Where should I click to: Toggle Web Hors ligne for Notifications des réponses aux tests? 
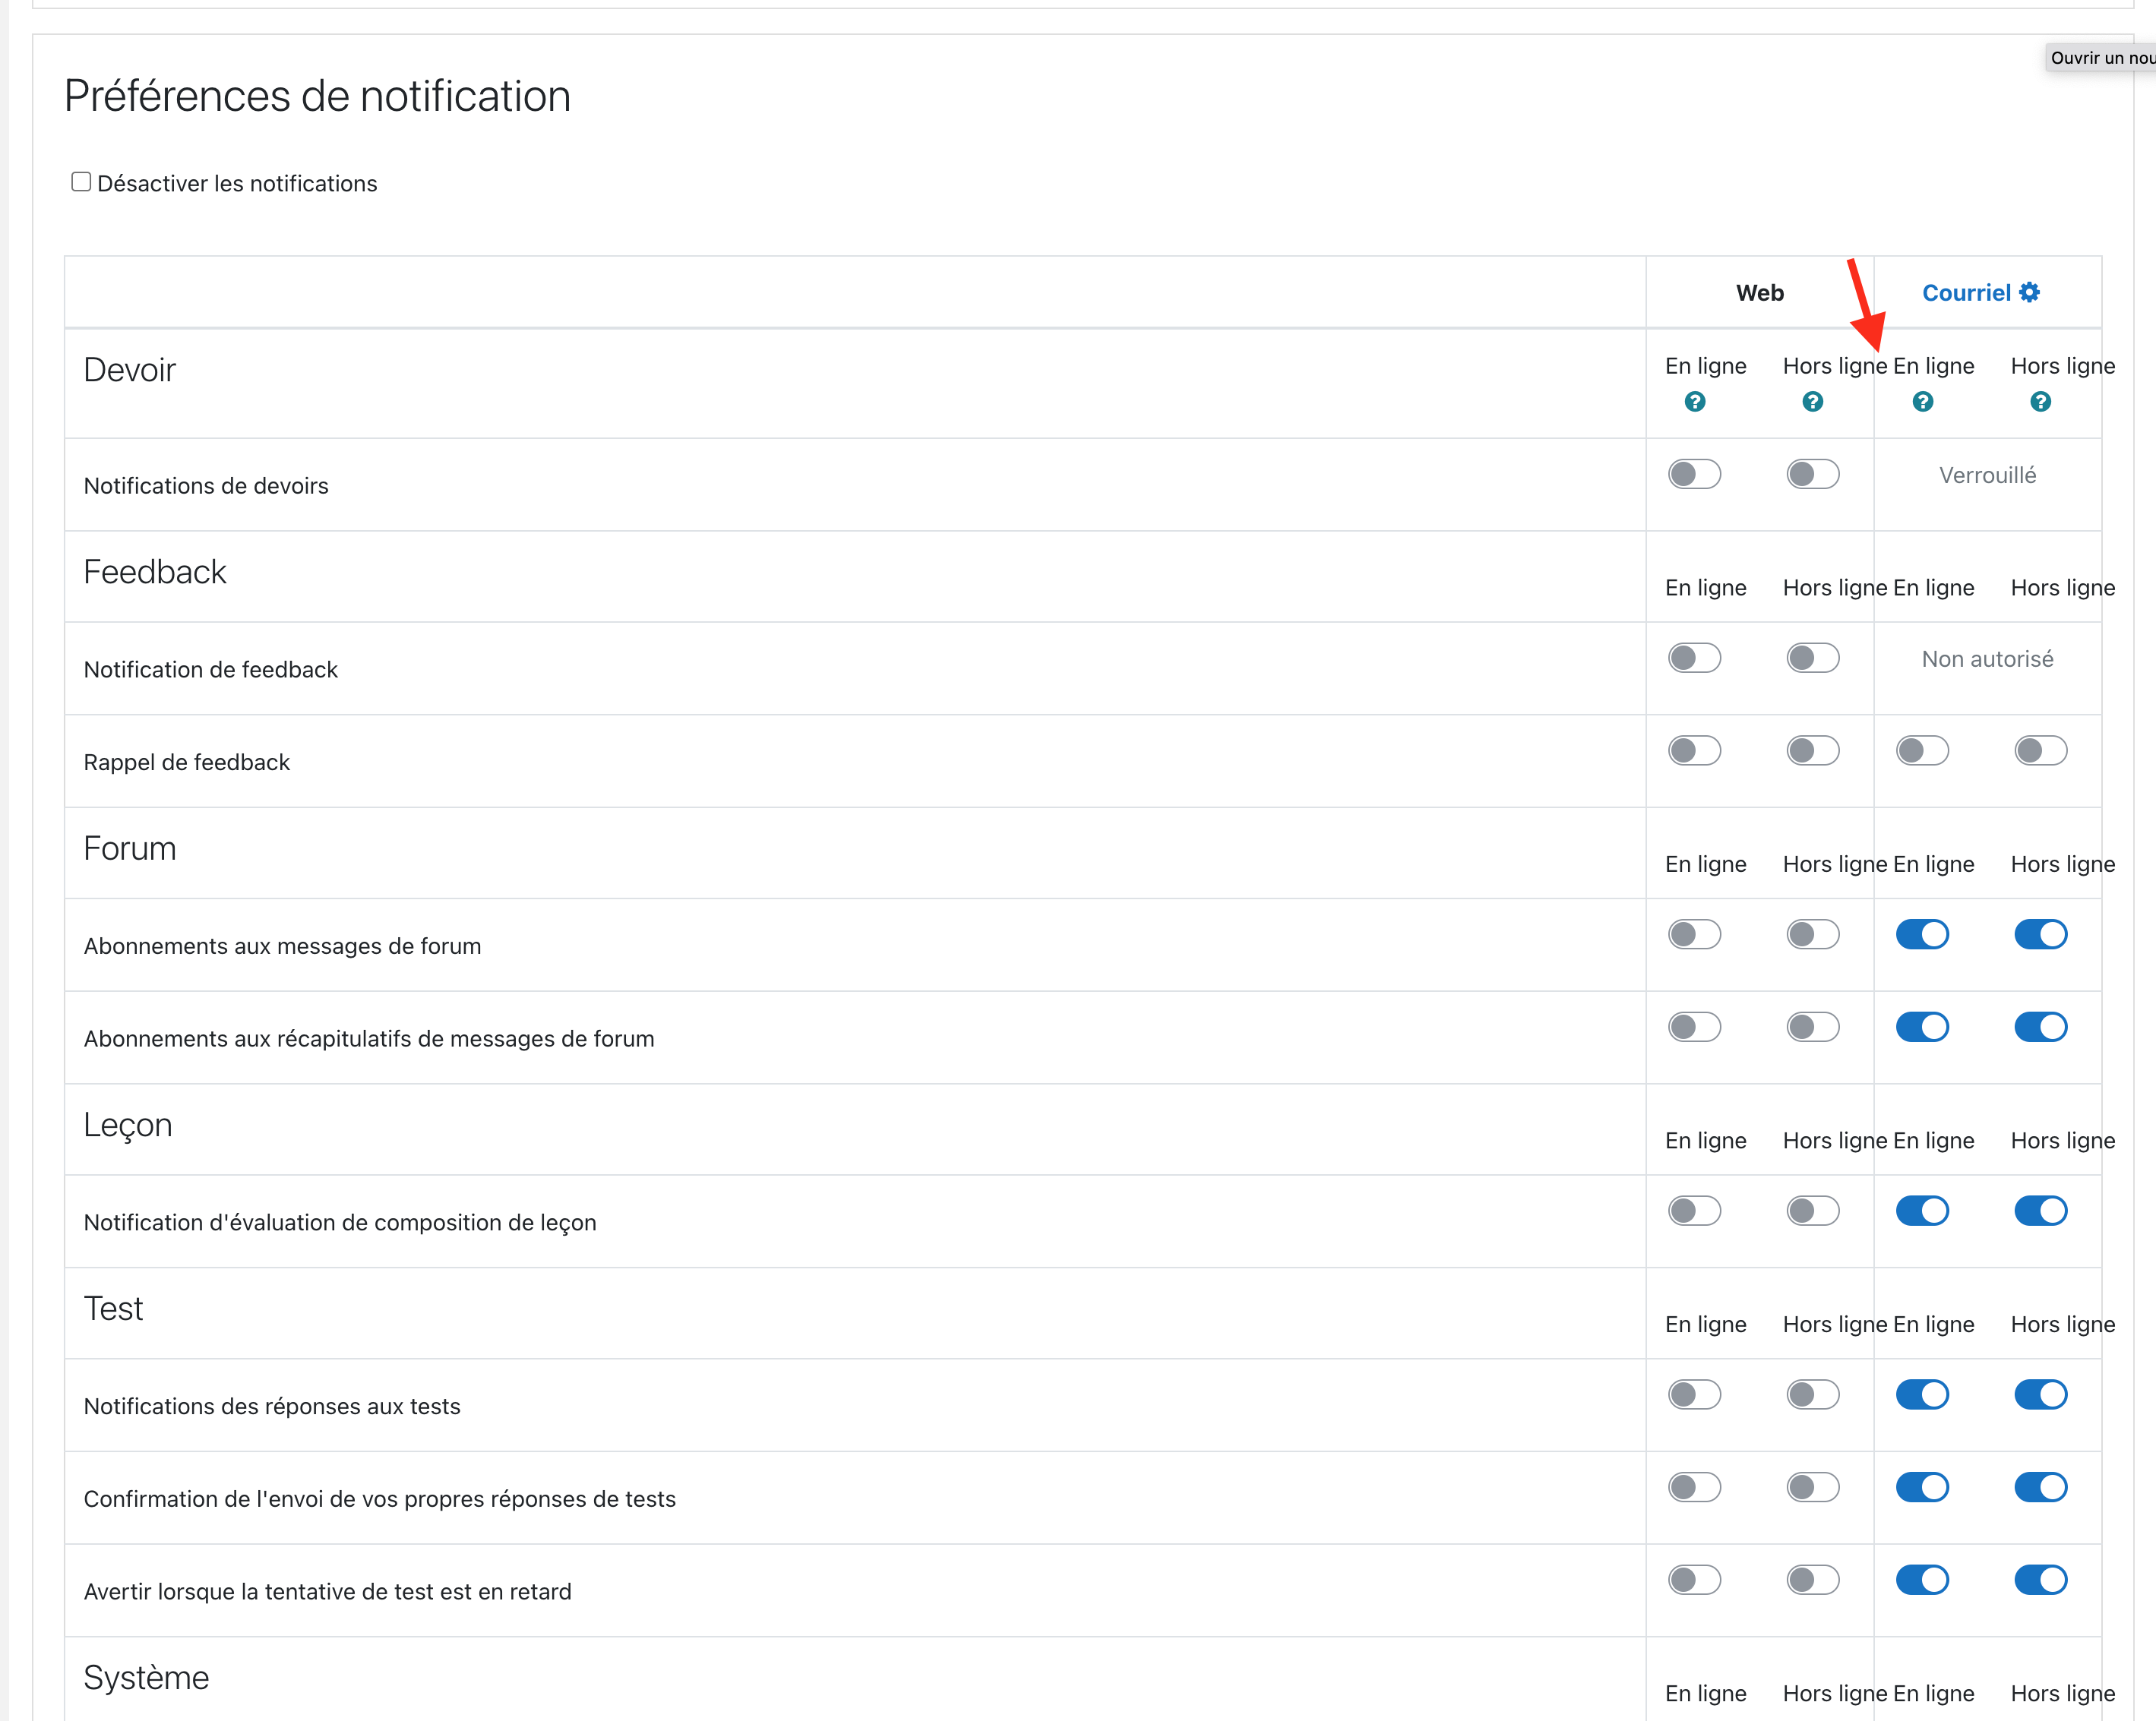(1813, 1395)
